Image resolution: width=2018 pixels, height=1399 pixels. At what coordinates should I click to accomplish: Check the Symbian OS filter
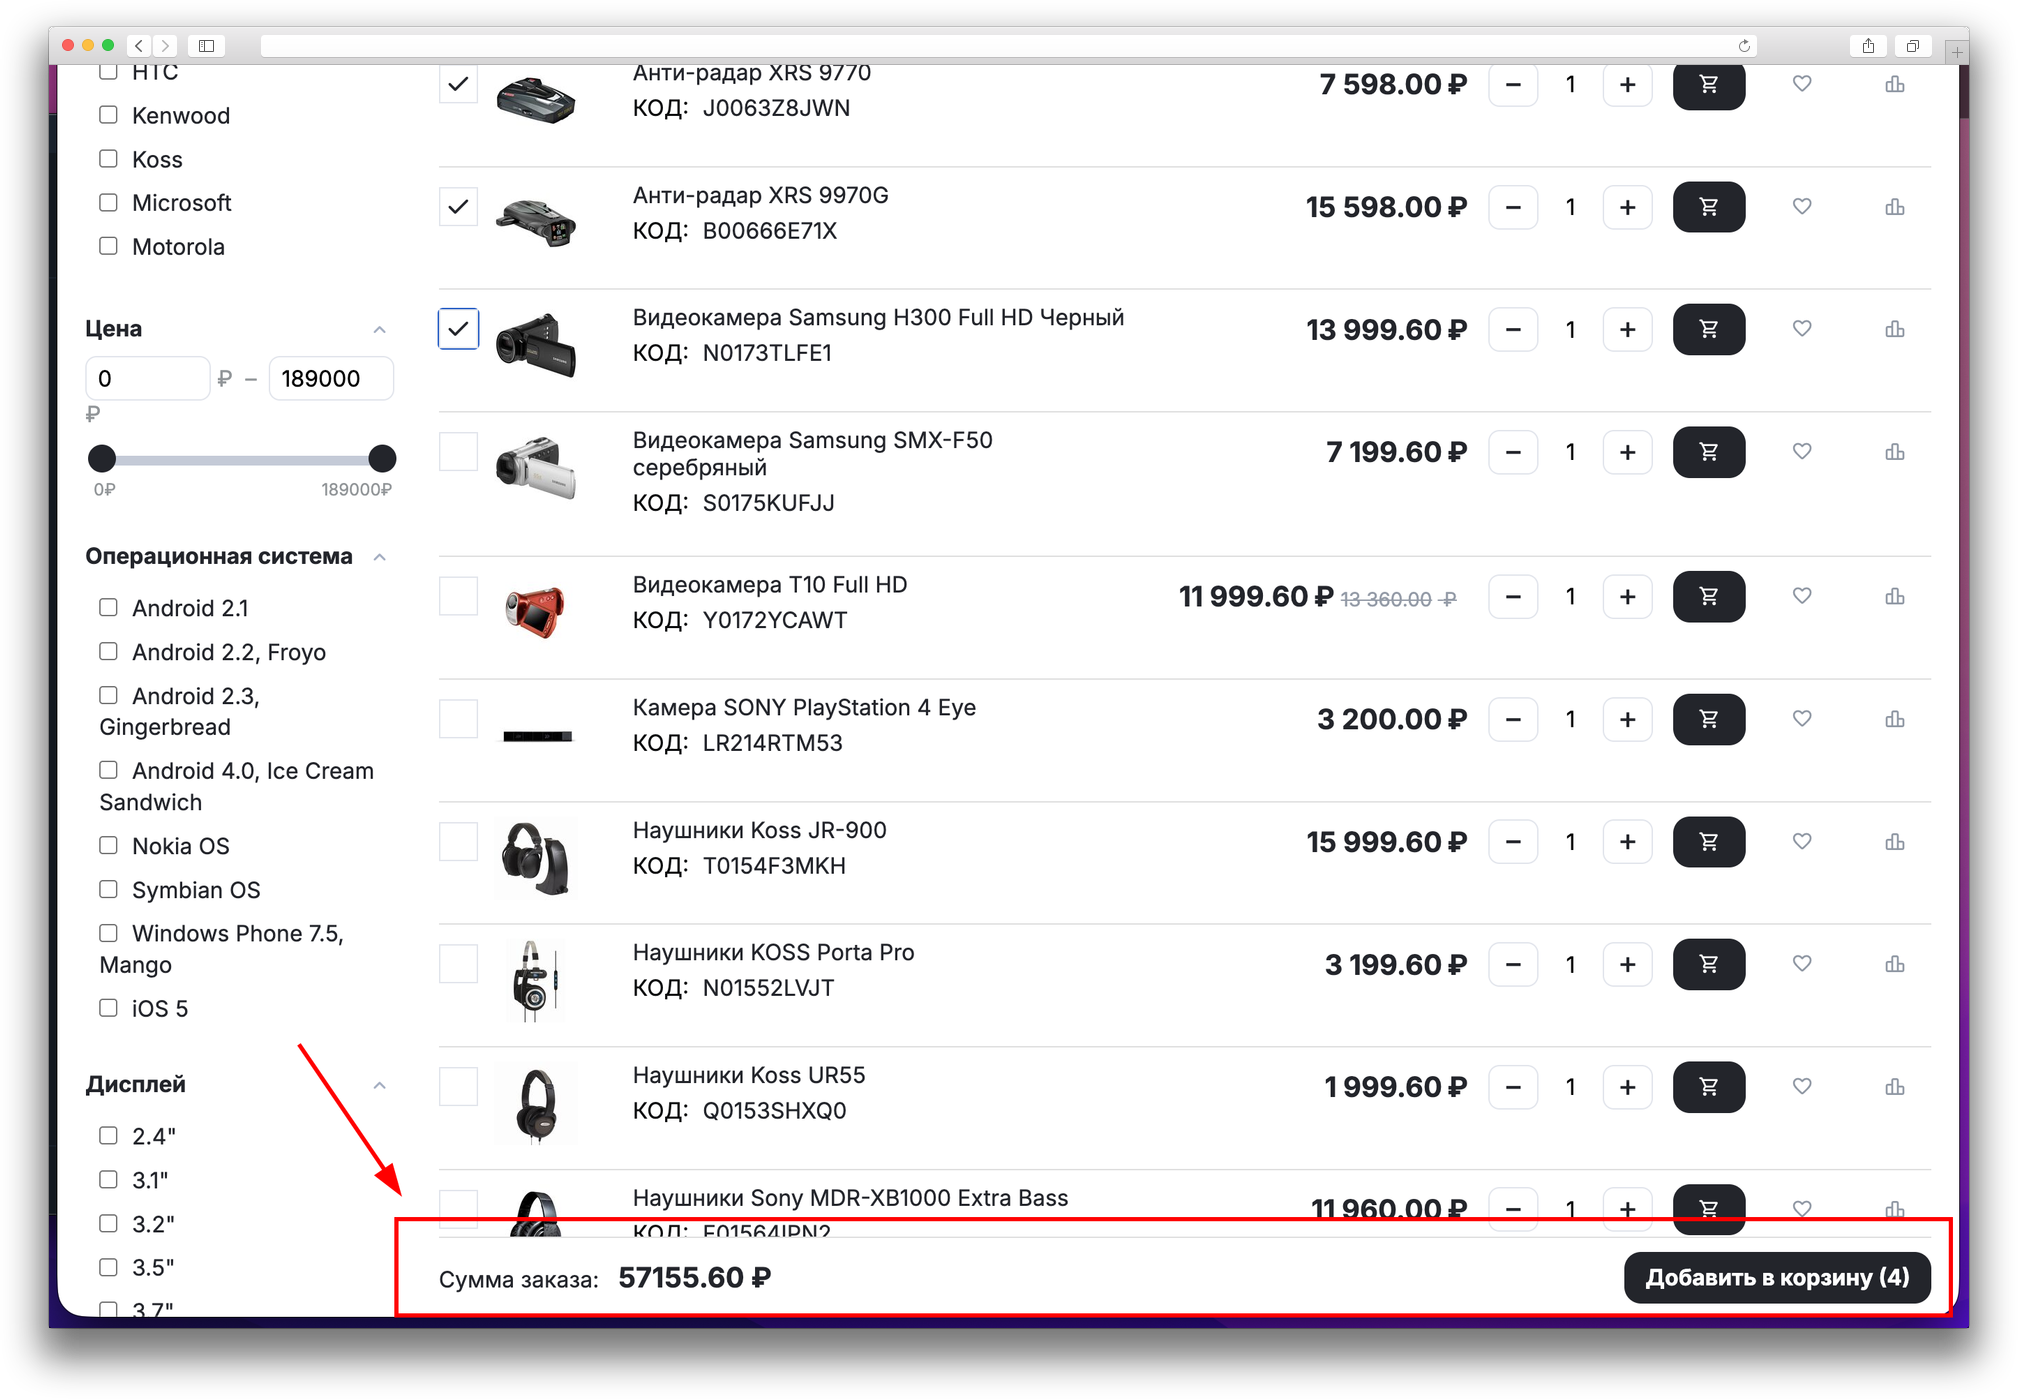click(x=109, y=889)
